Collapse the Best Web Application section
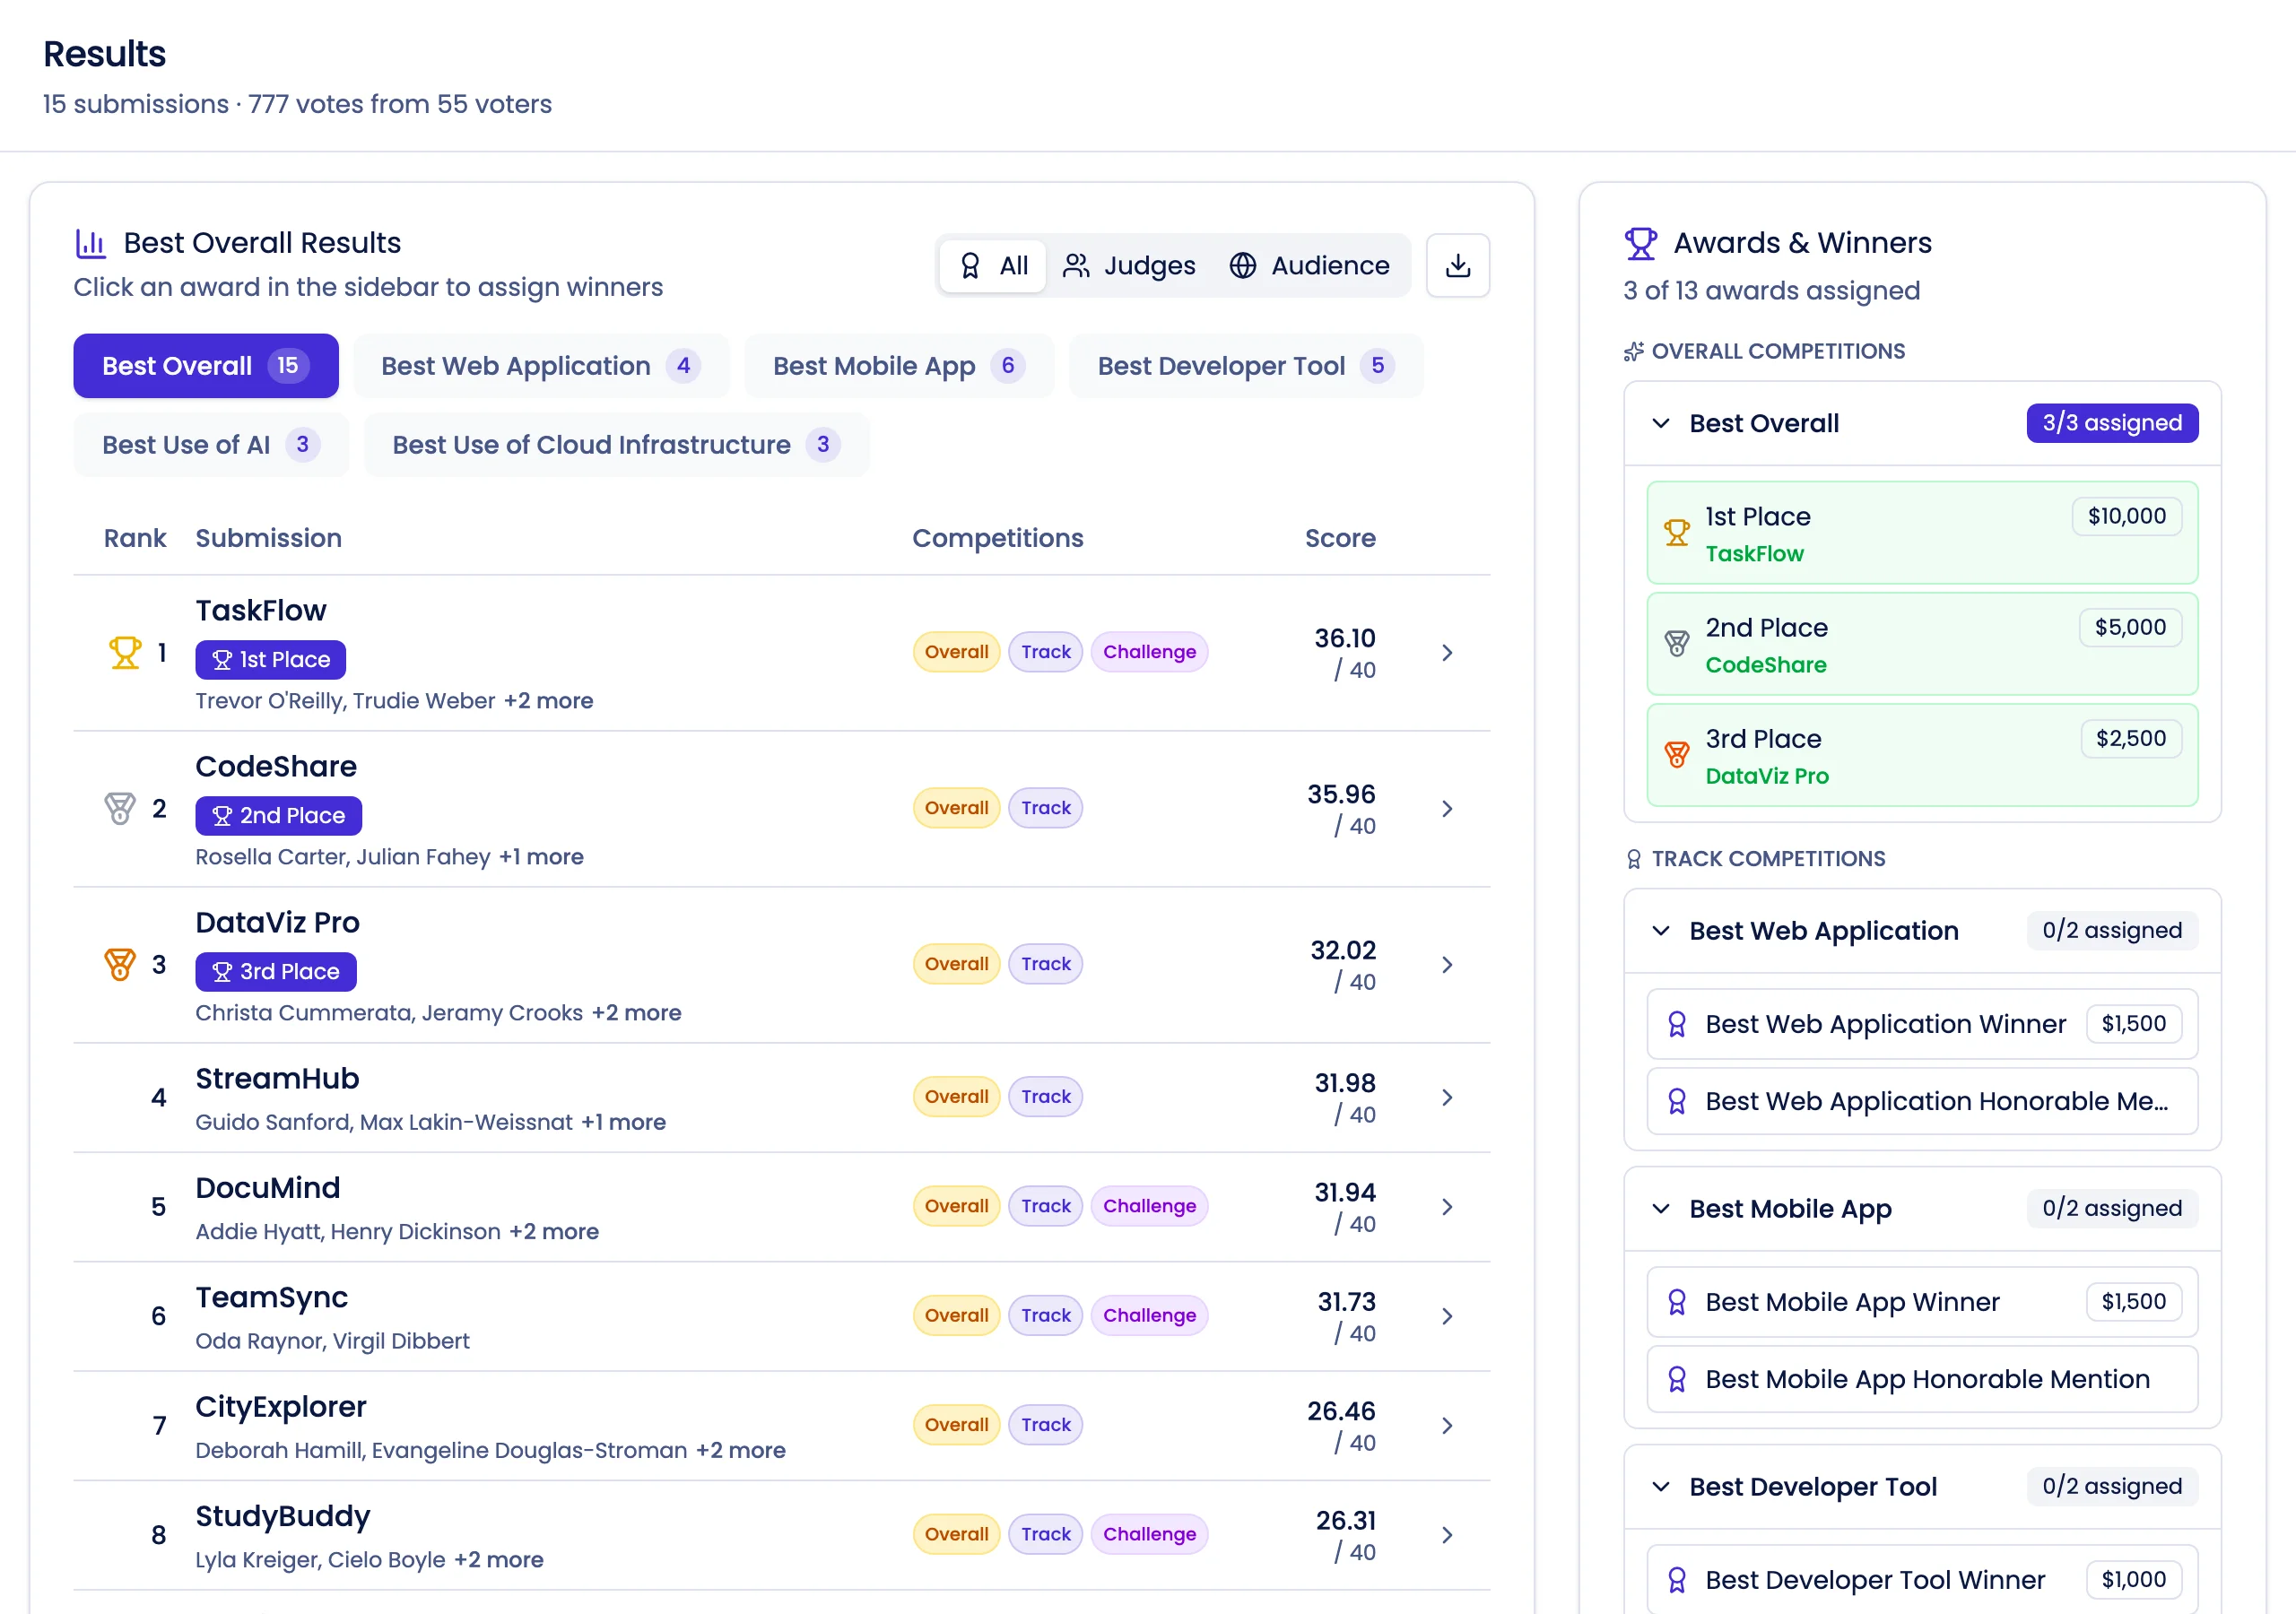Image resolution: width=2296 pixels, height=1614 pixels. (1660, 930)
